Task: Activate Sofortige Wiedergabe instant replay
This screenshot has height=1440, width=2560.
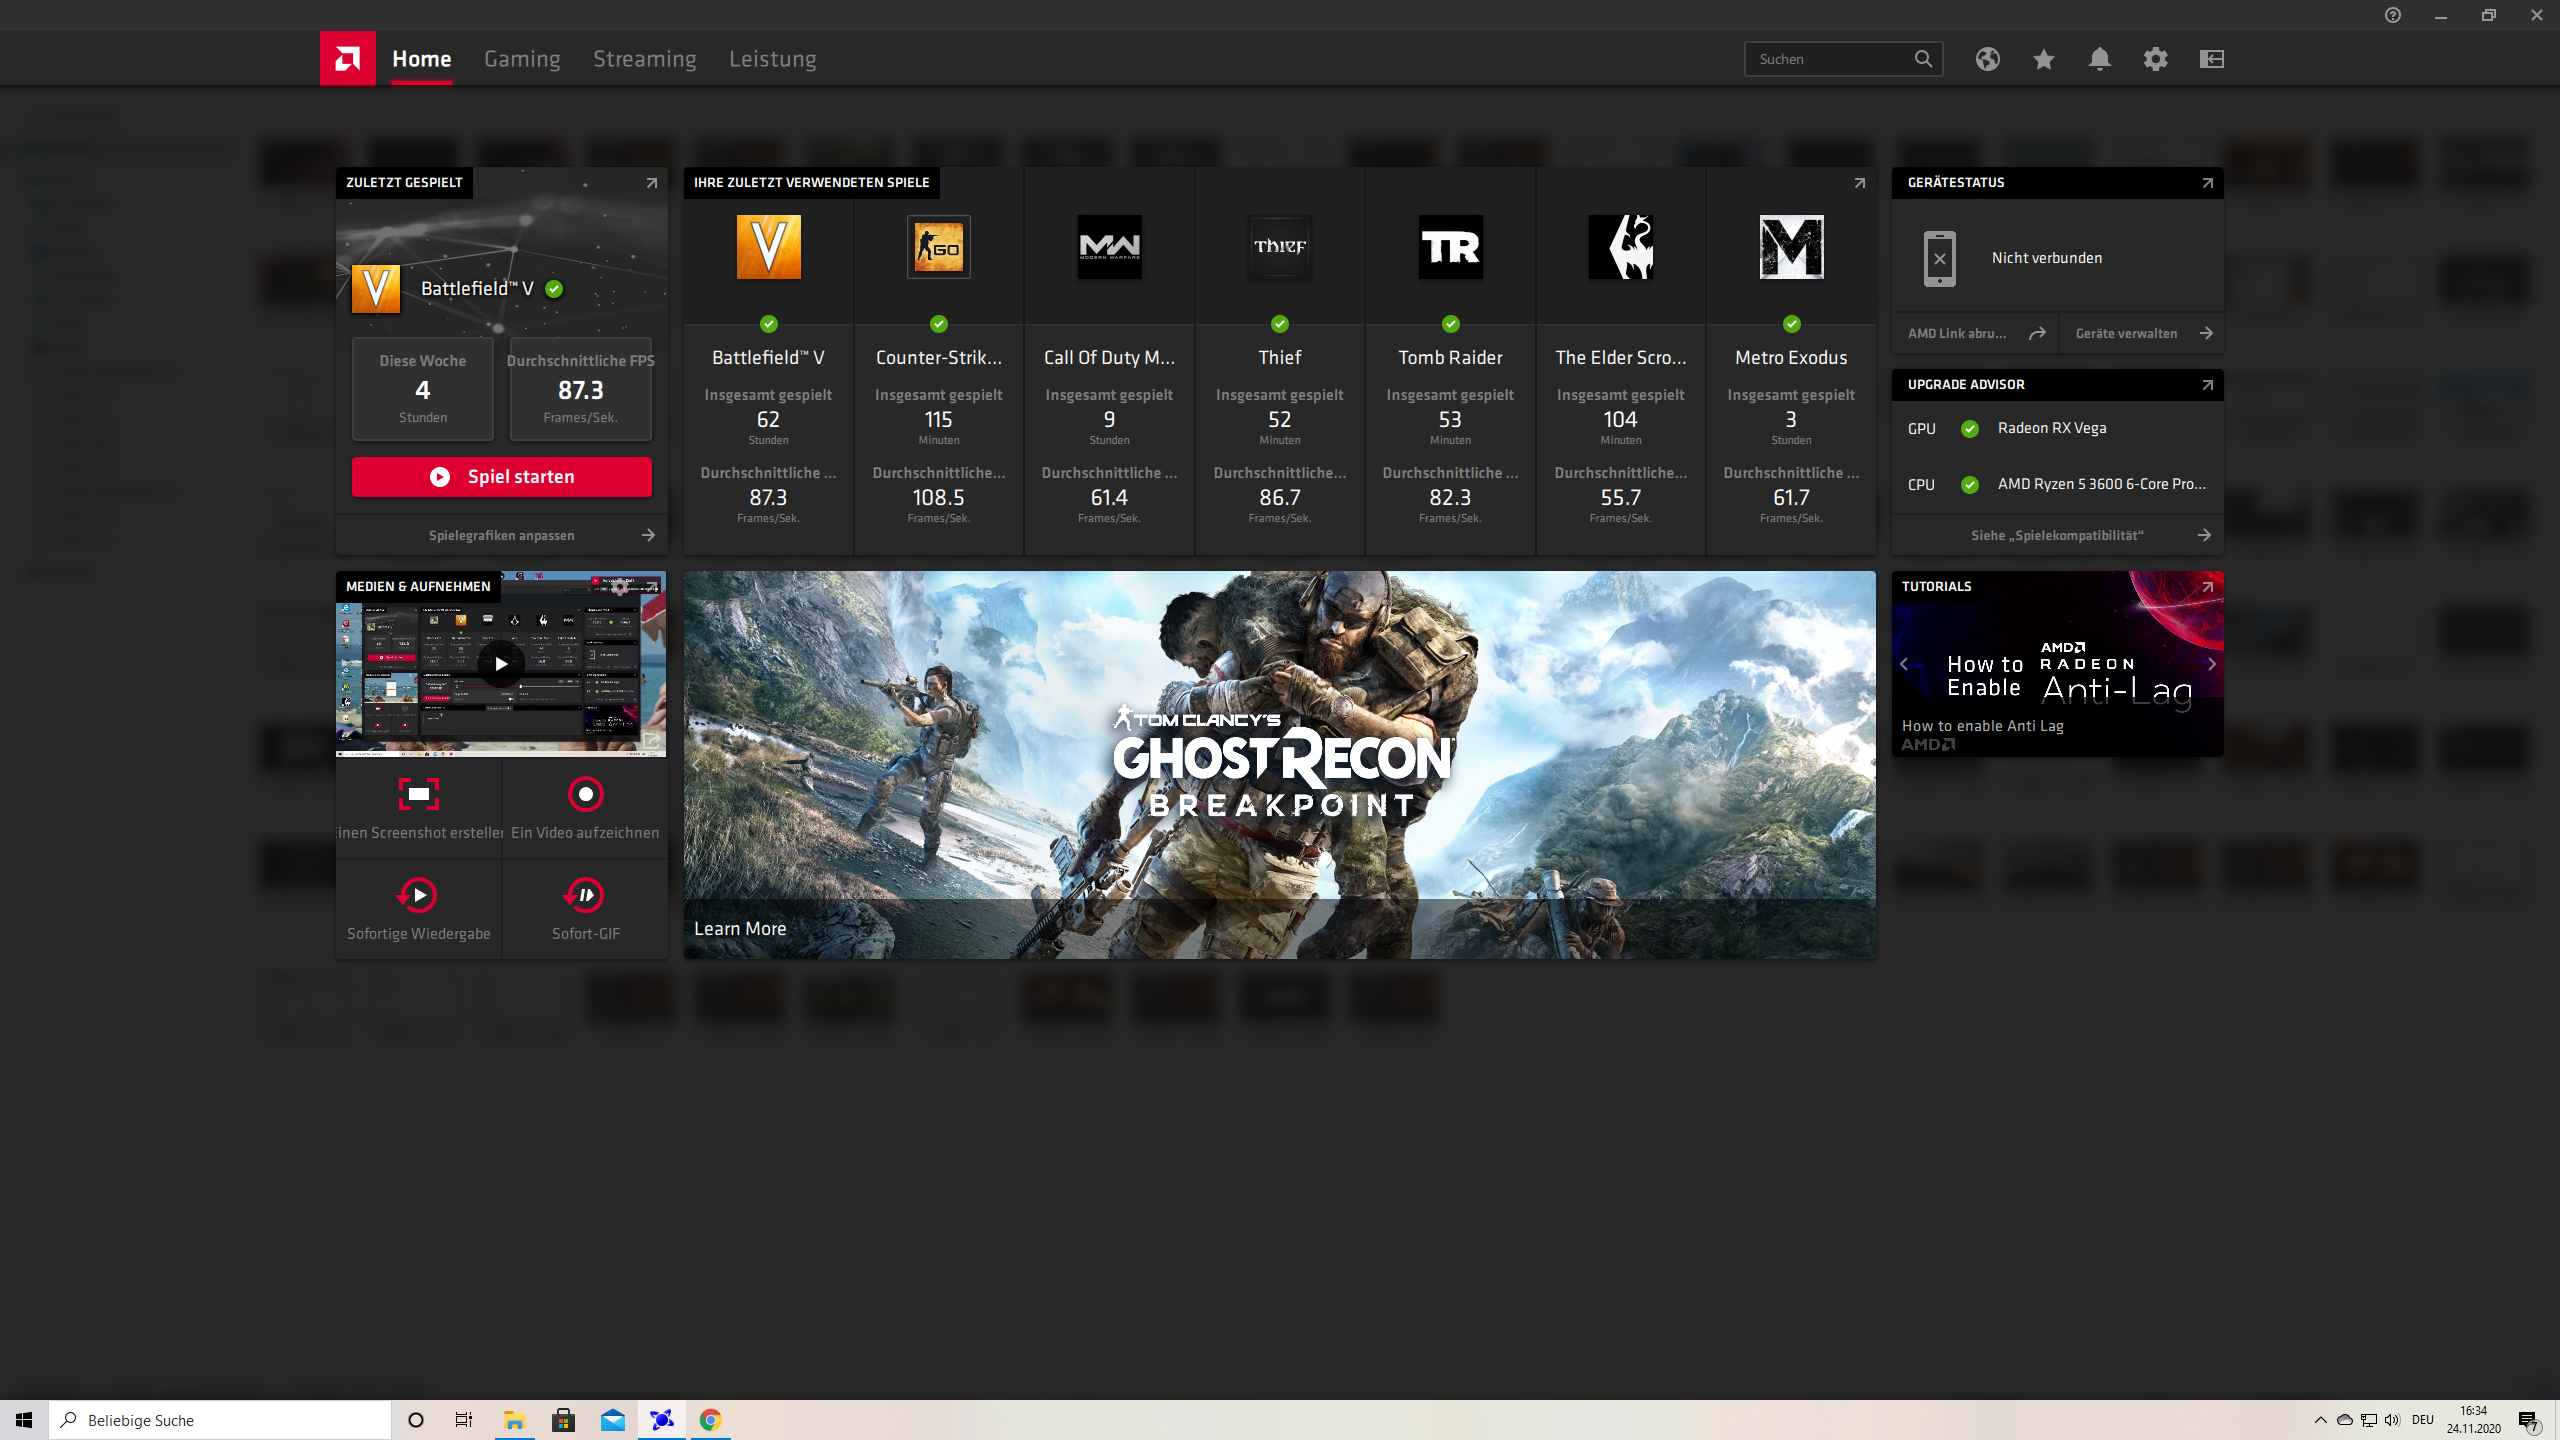Action: 418,895
